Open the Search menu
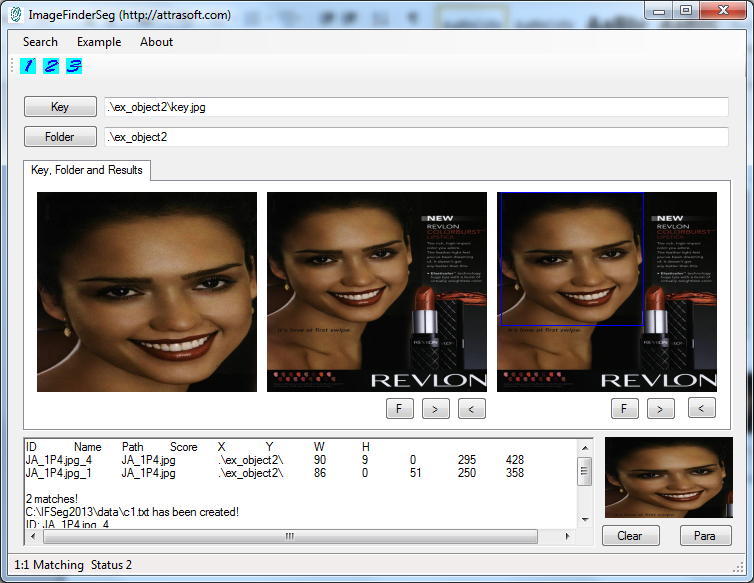 (x=40, y=42)
